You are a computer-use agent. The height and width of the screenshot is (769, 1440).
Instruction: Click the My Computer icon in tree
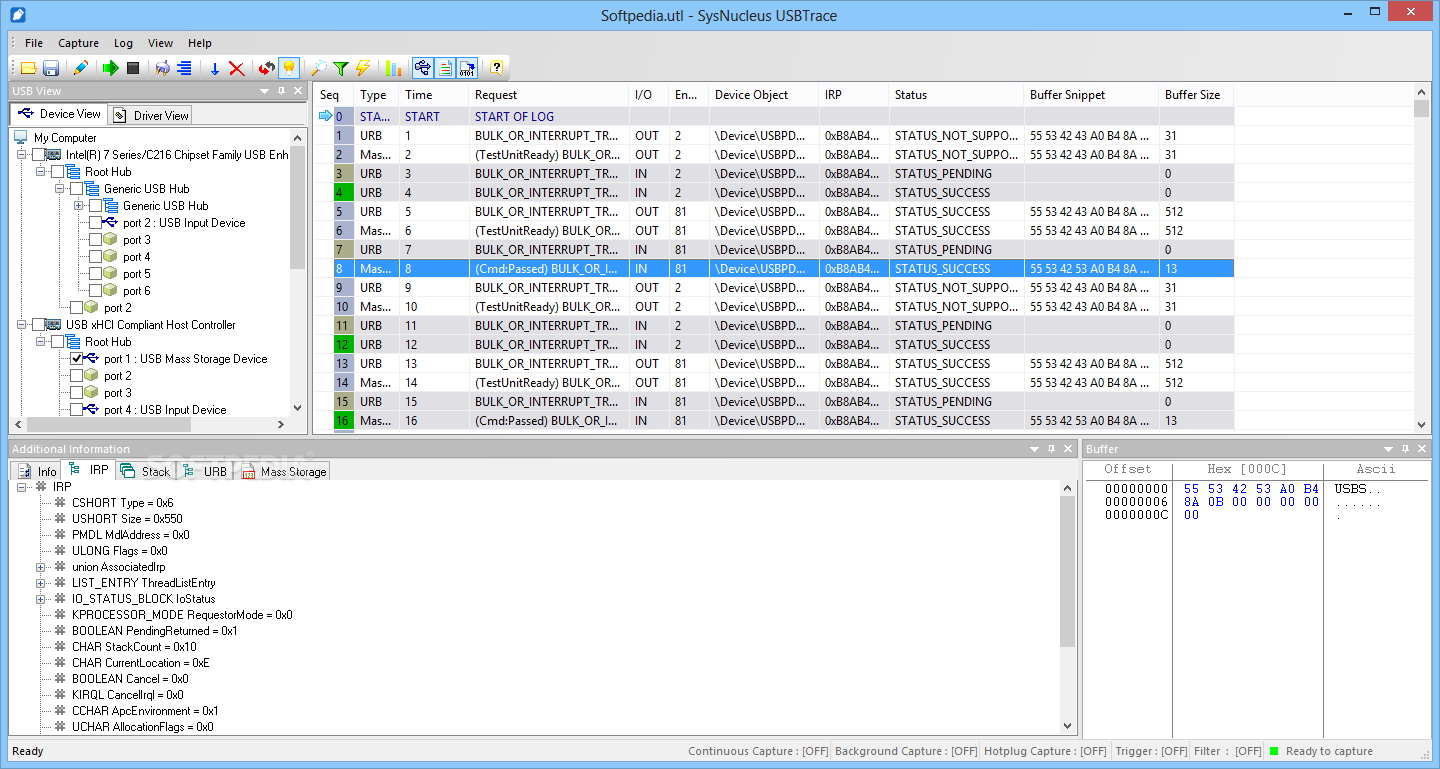click(x=21, y=137)
